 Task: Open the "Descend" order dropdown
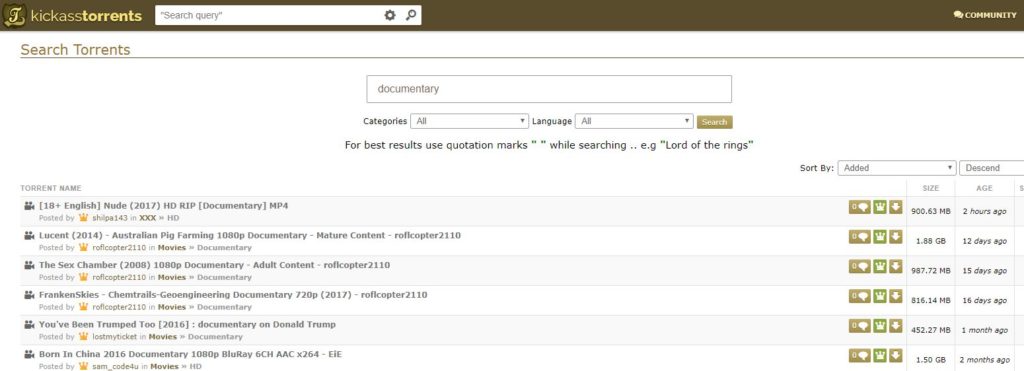point(991,168)
